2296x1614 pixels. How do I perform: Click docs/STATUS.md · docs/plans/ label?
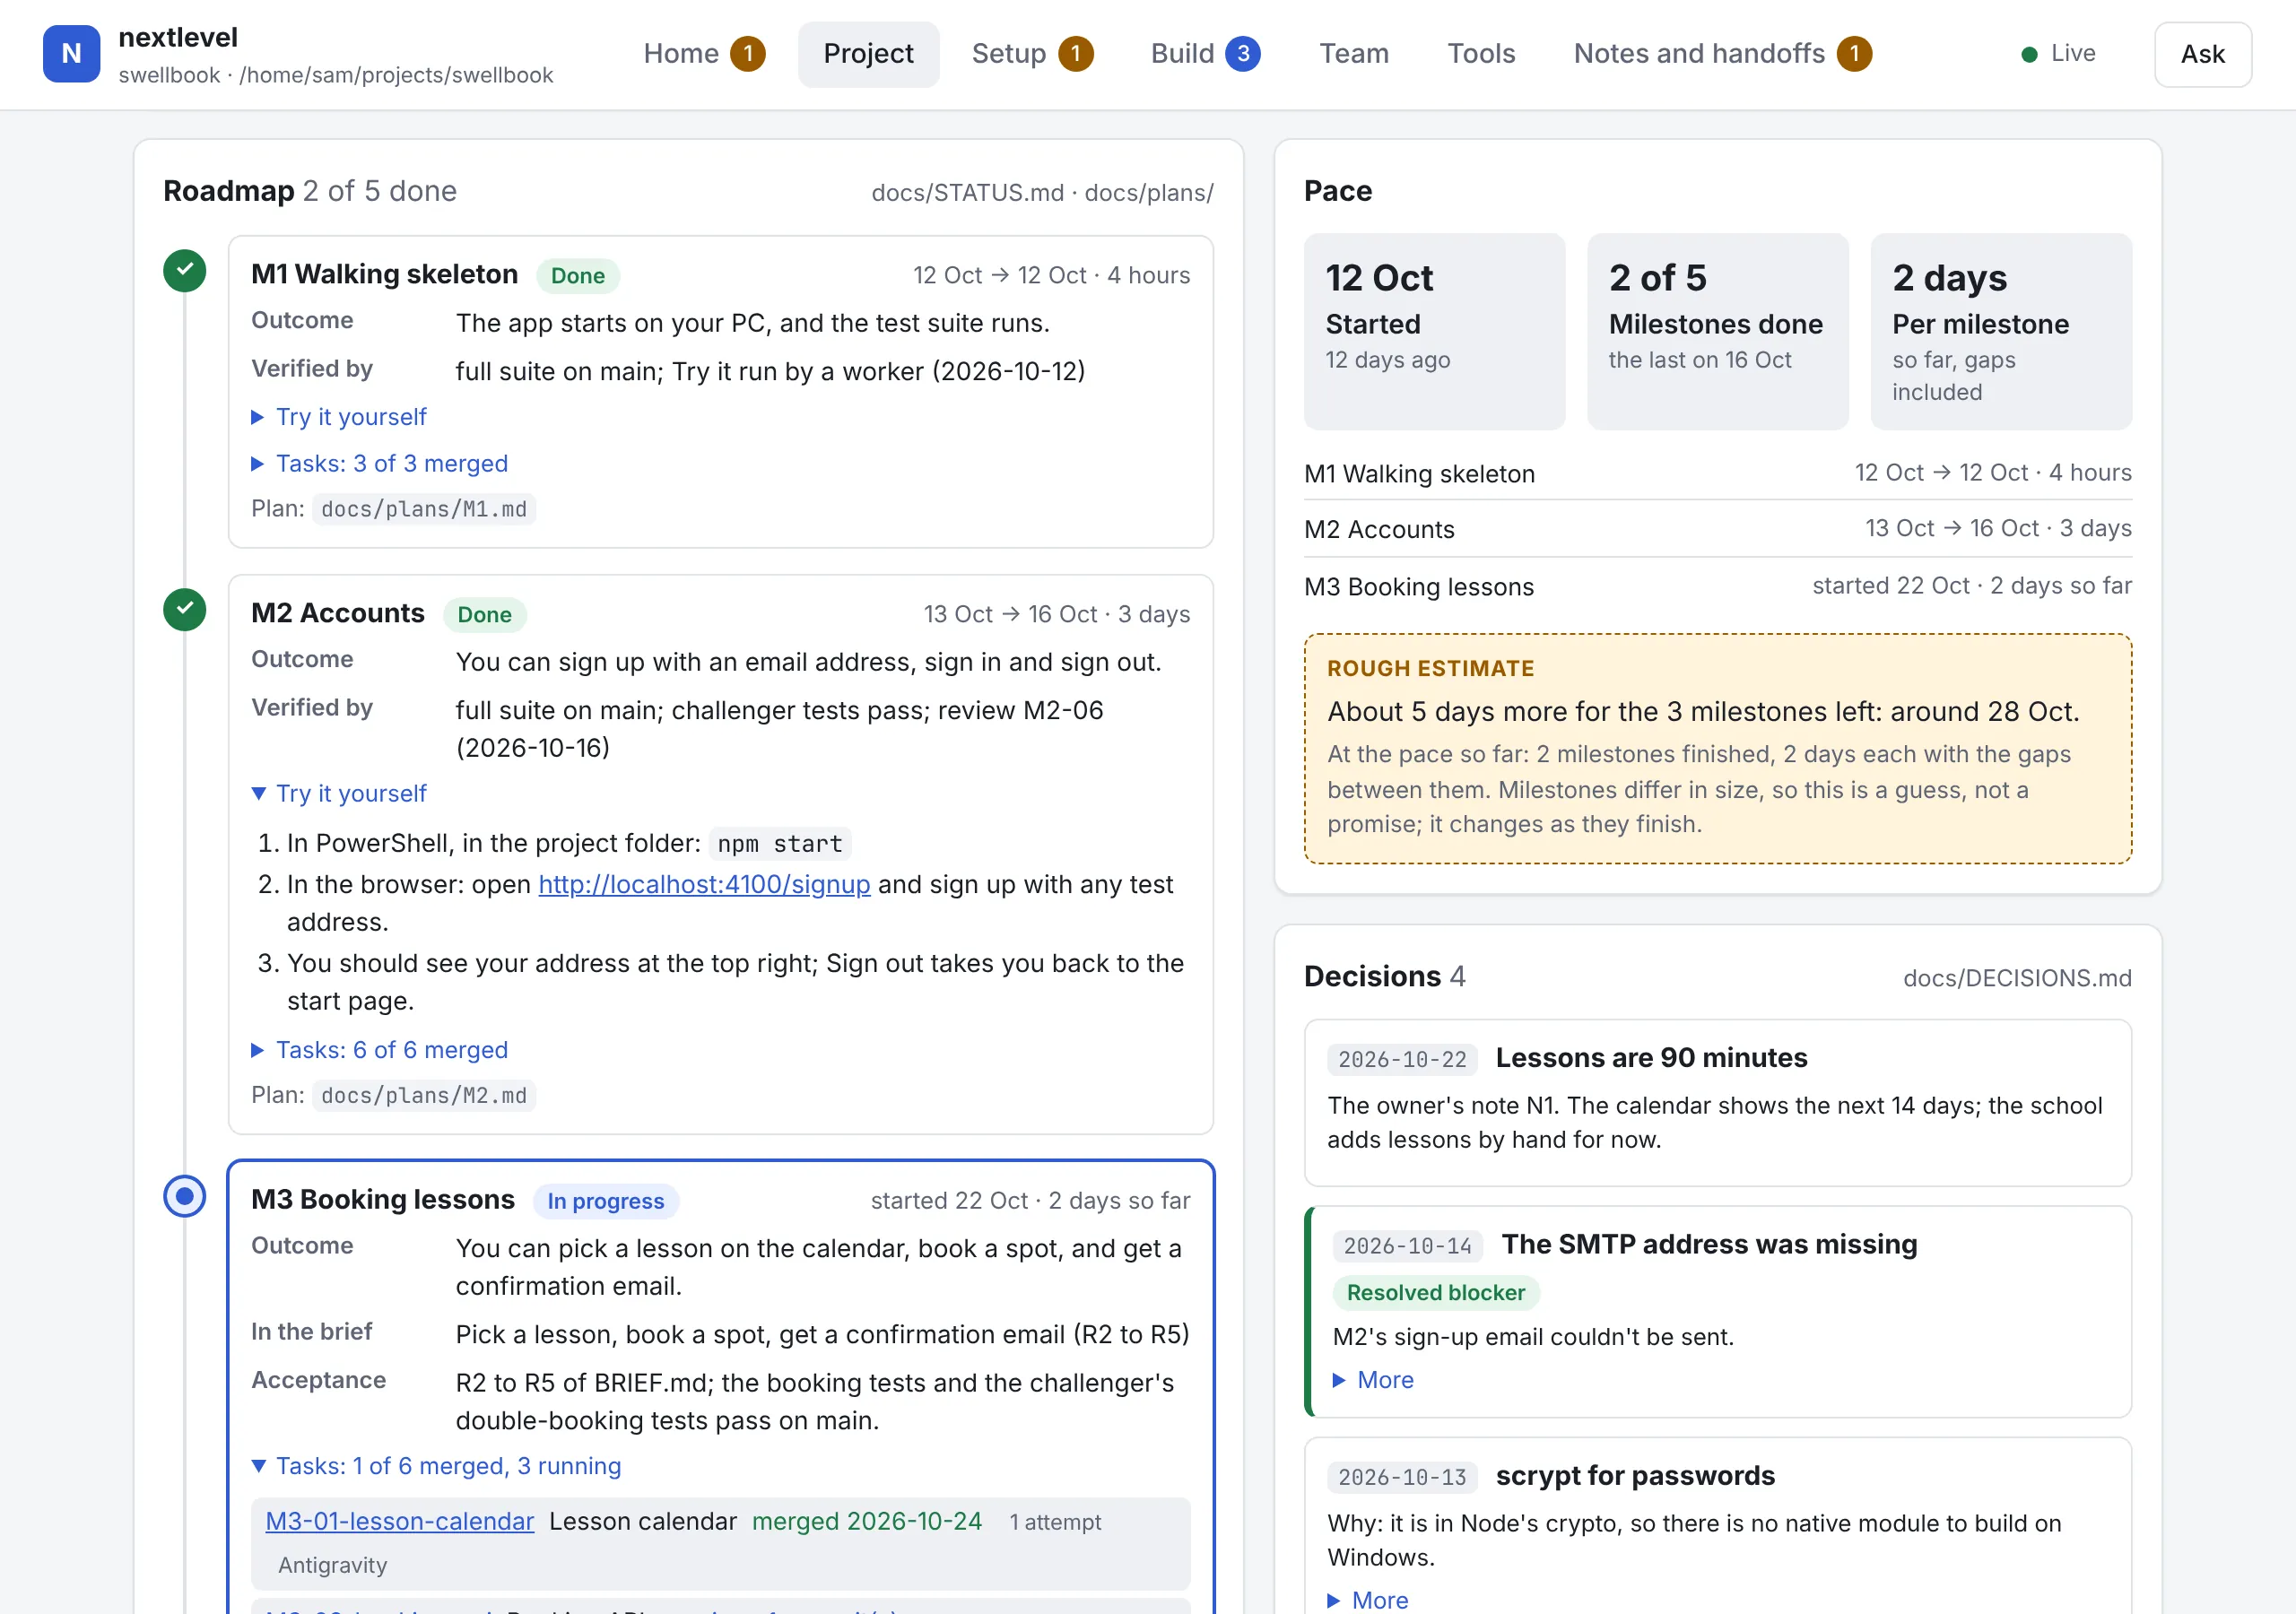[x=1042, y=193]
